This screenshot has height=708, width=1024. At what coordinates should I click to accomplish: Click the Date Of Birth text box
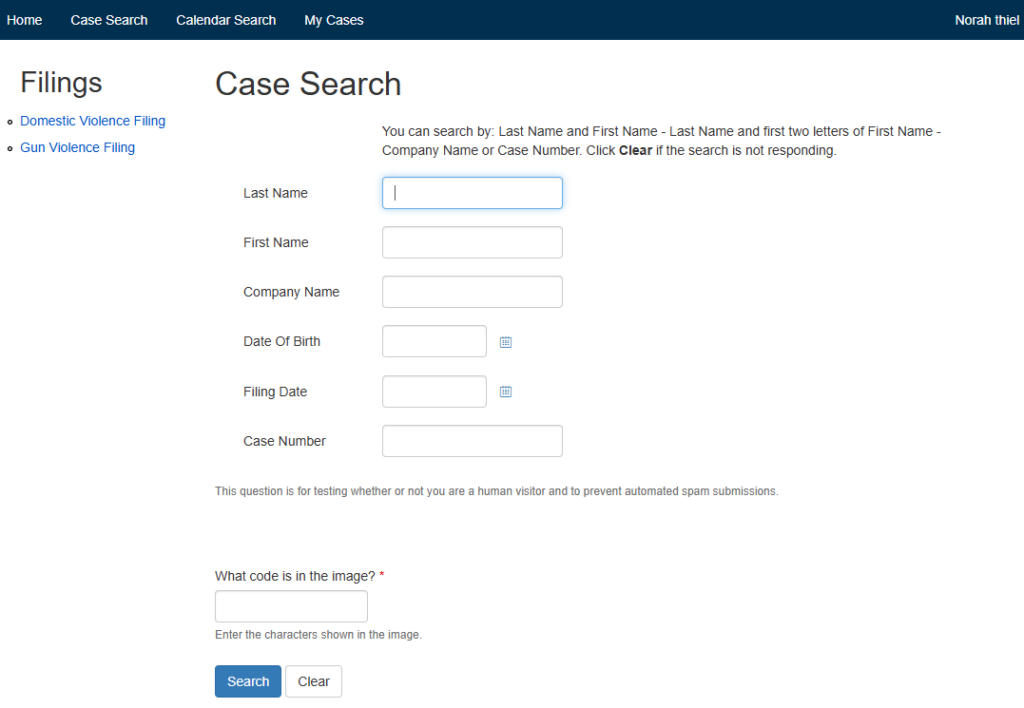(x=434, y=341)
